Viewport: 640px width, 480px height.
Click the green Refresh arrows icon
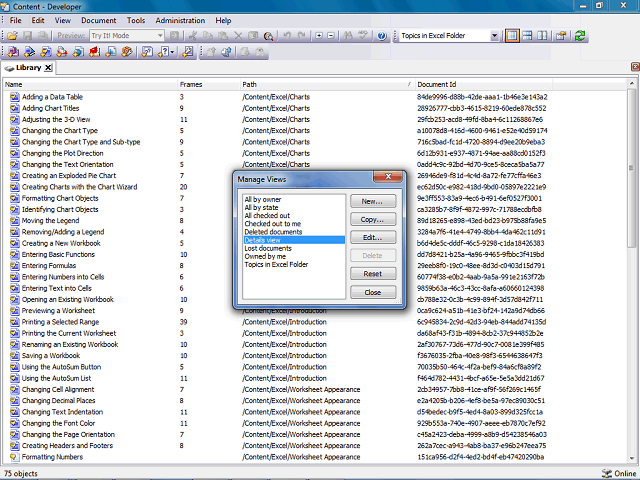click(x=580, y=36)
